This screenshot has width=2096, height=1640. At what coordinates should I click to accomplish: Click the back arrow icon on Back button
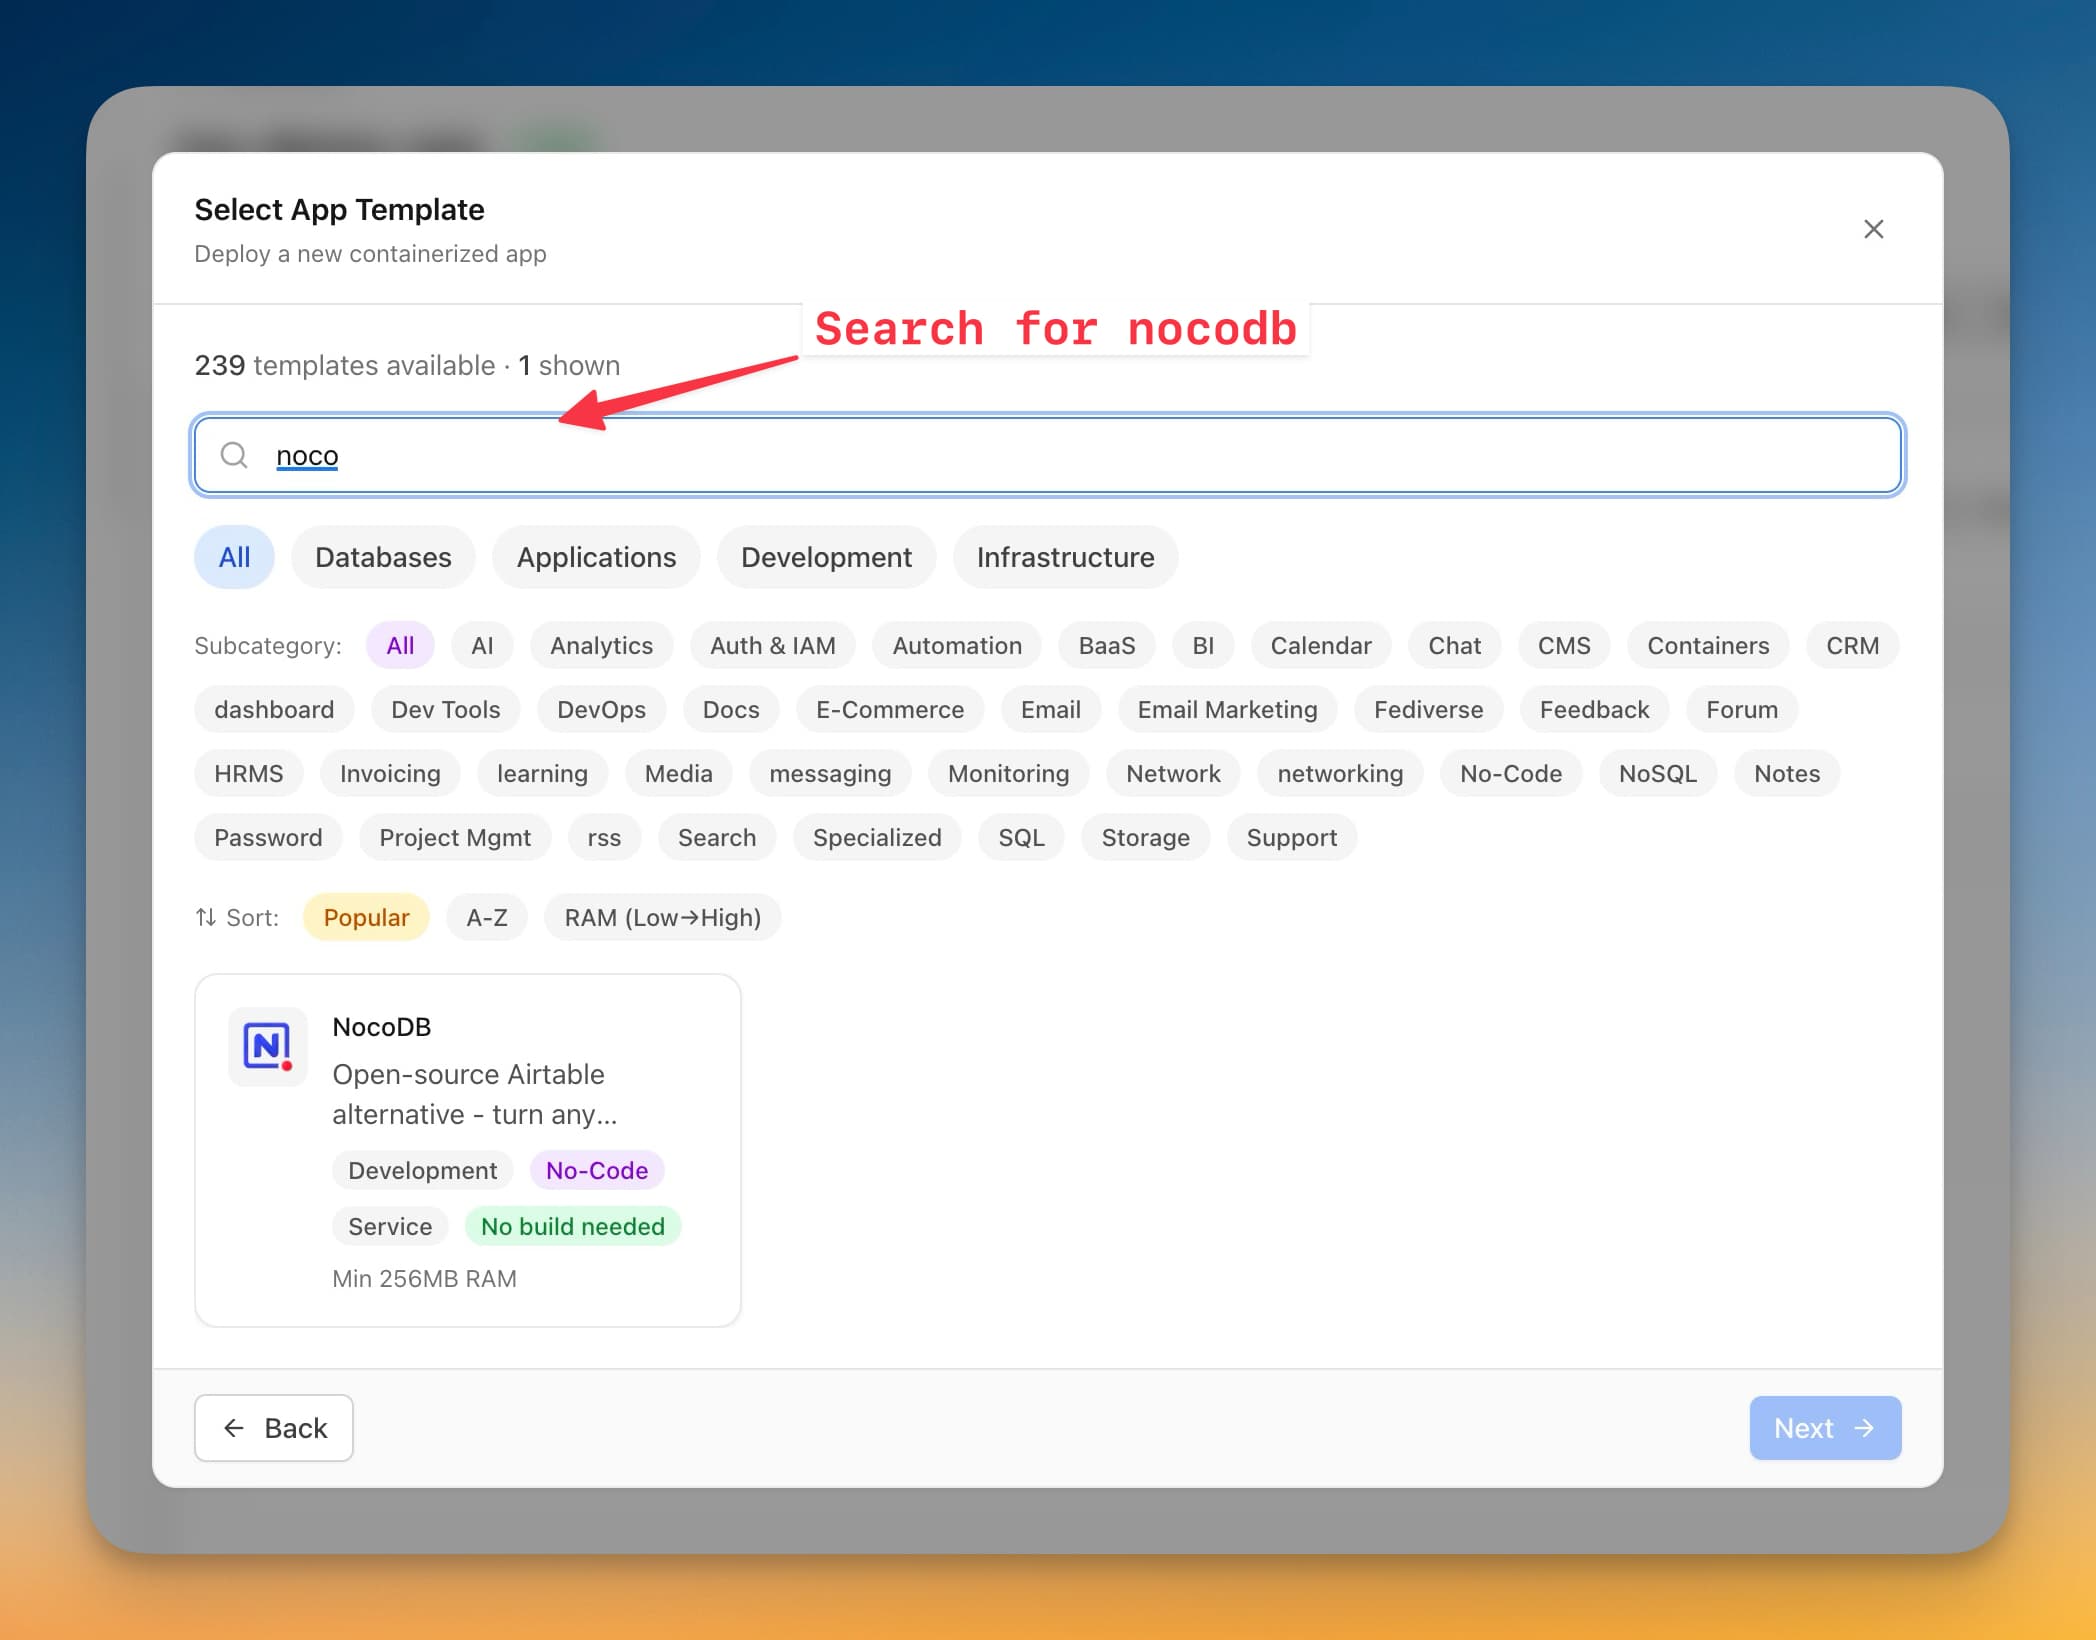click(233, 1428)
